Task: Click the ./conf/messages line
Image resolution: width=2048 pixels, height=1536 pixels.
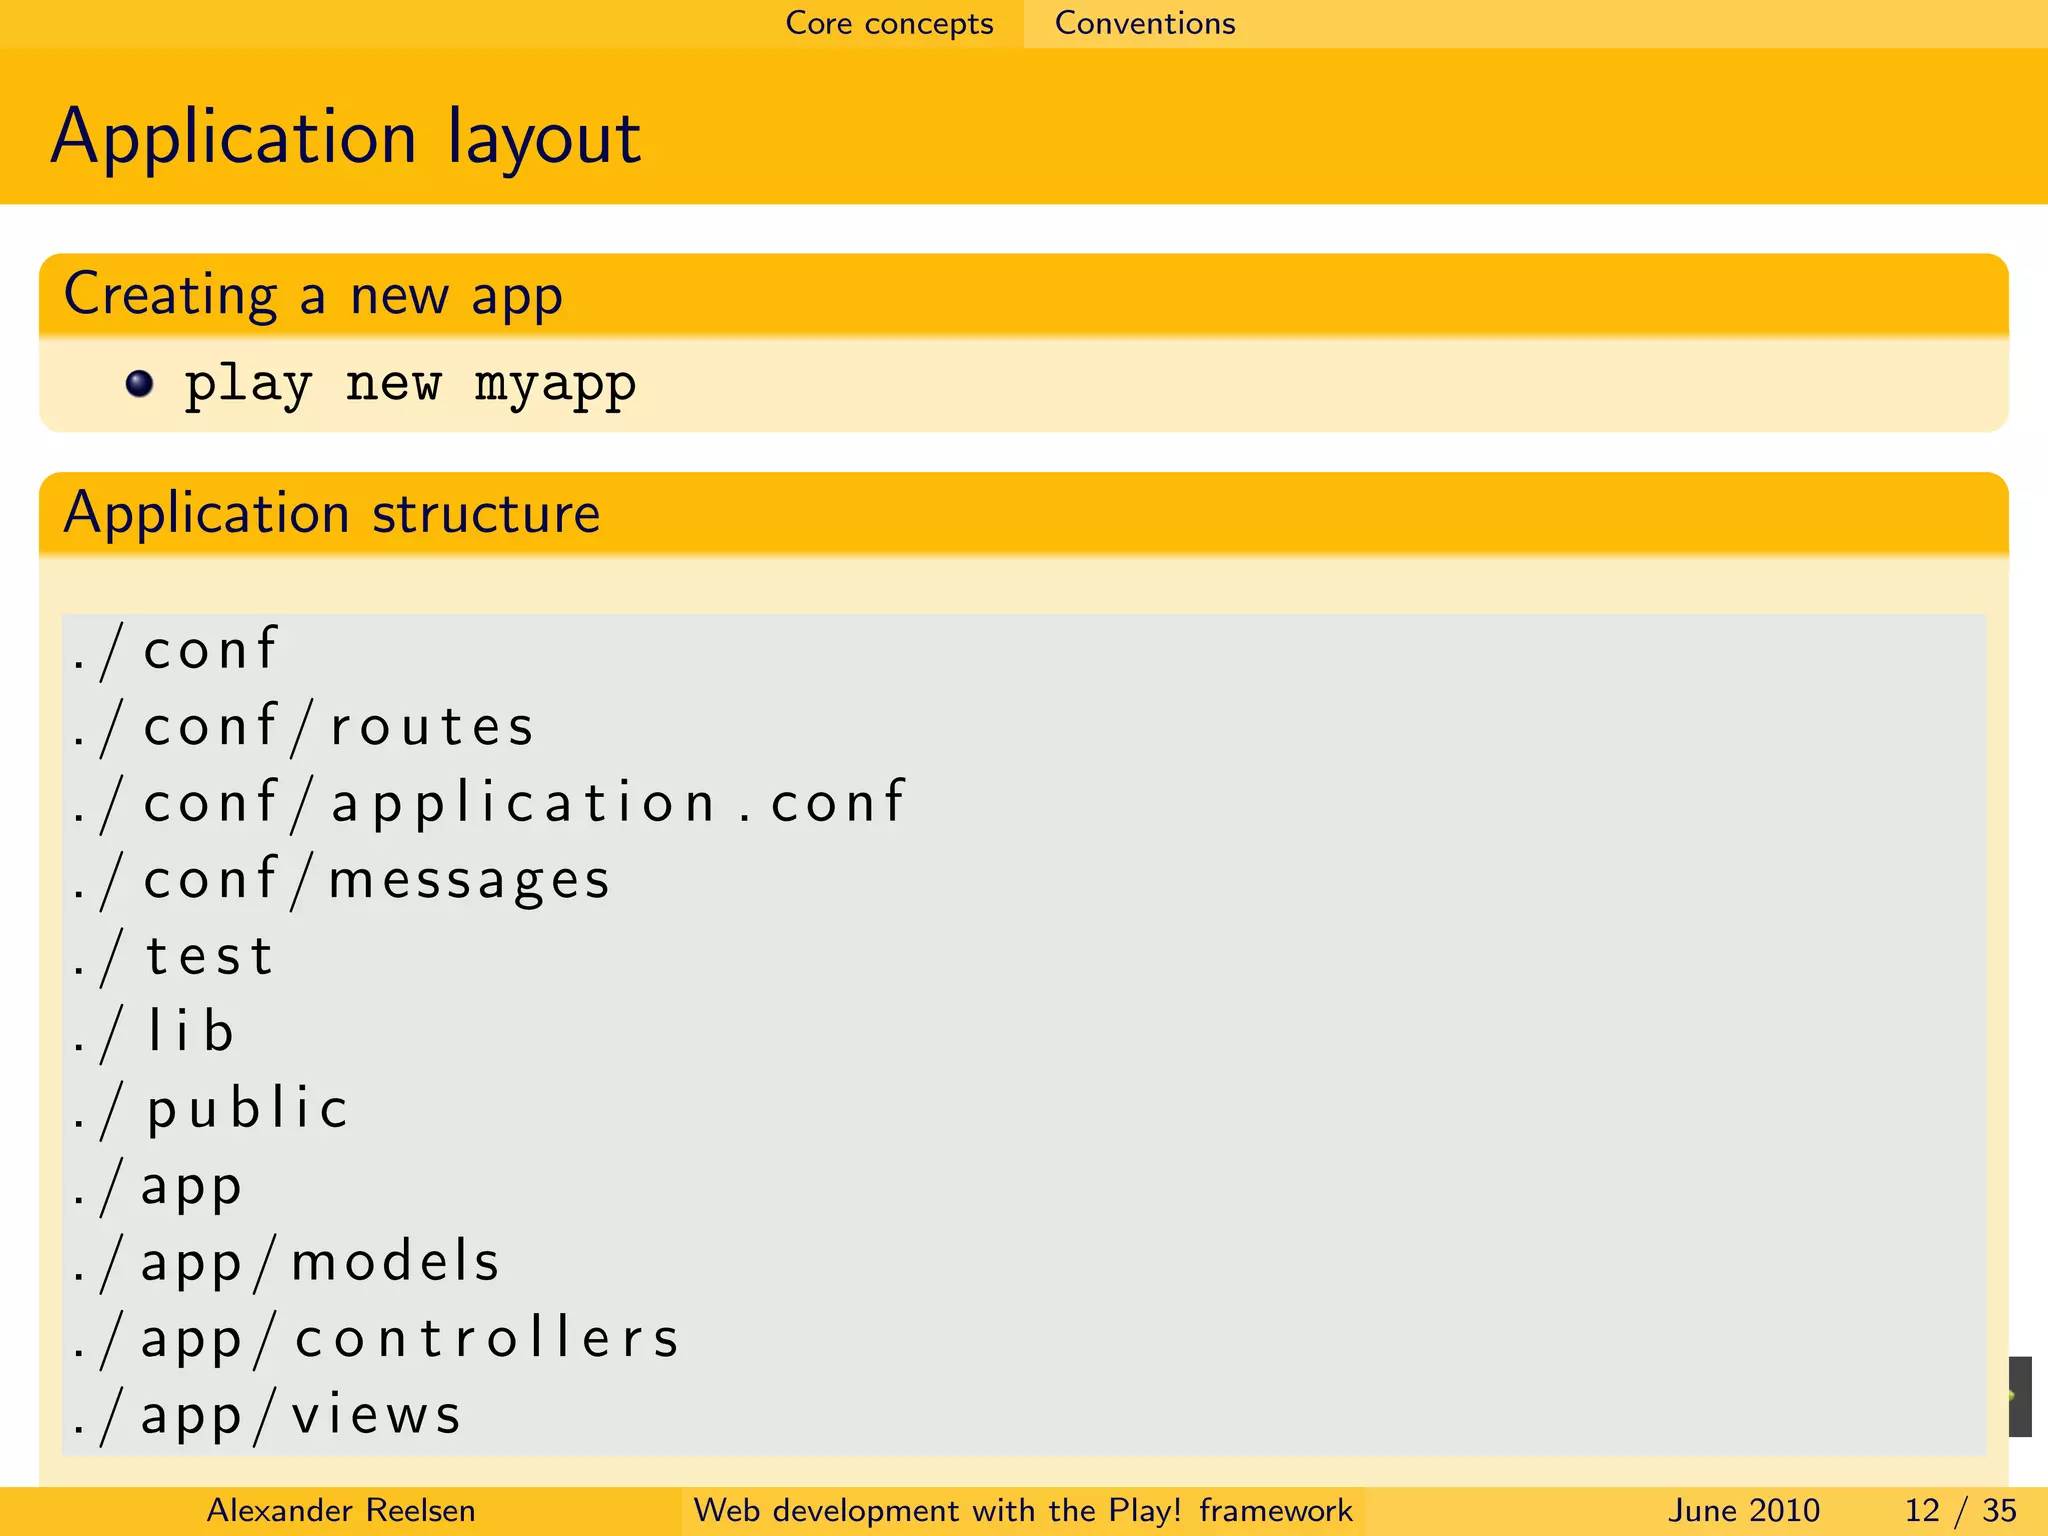Action: 341,881
